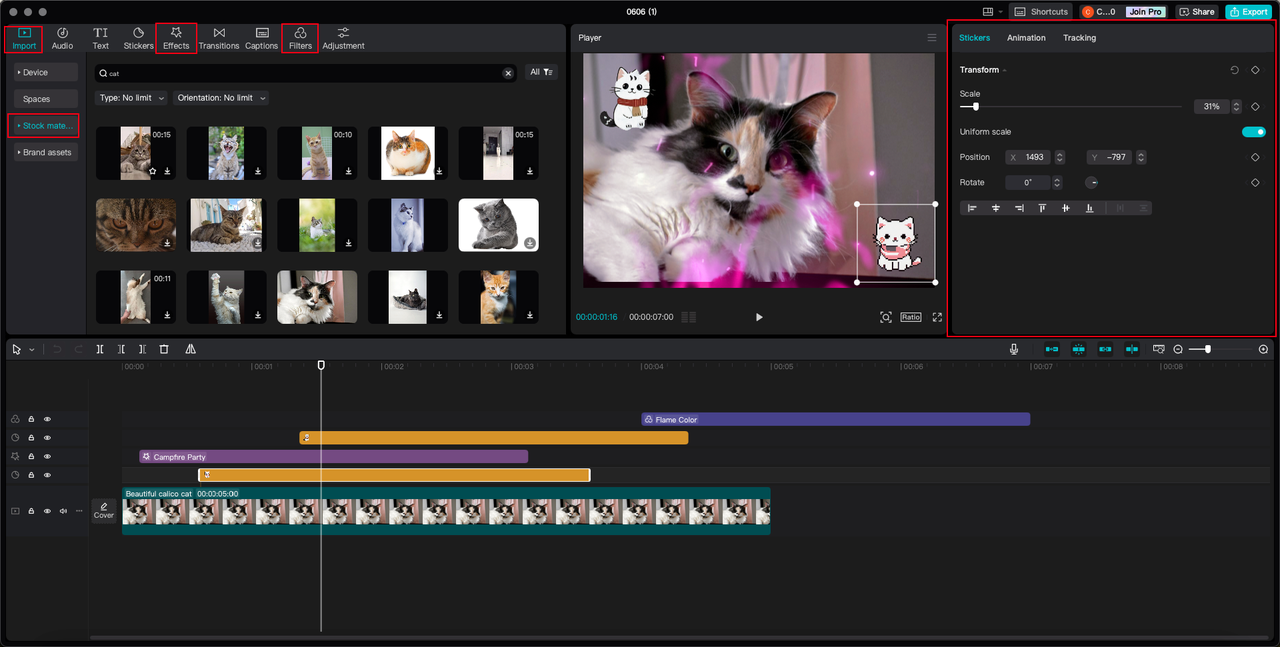Clear the cat search field
This screenshot has height=647, width=1280.
[x=508, y=73]
